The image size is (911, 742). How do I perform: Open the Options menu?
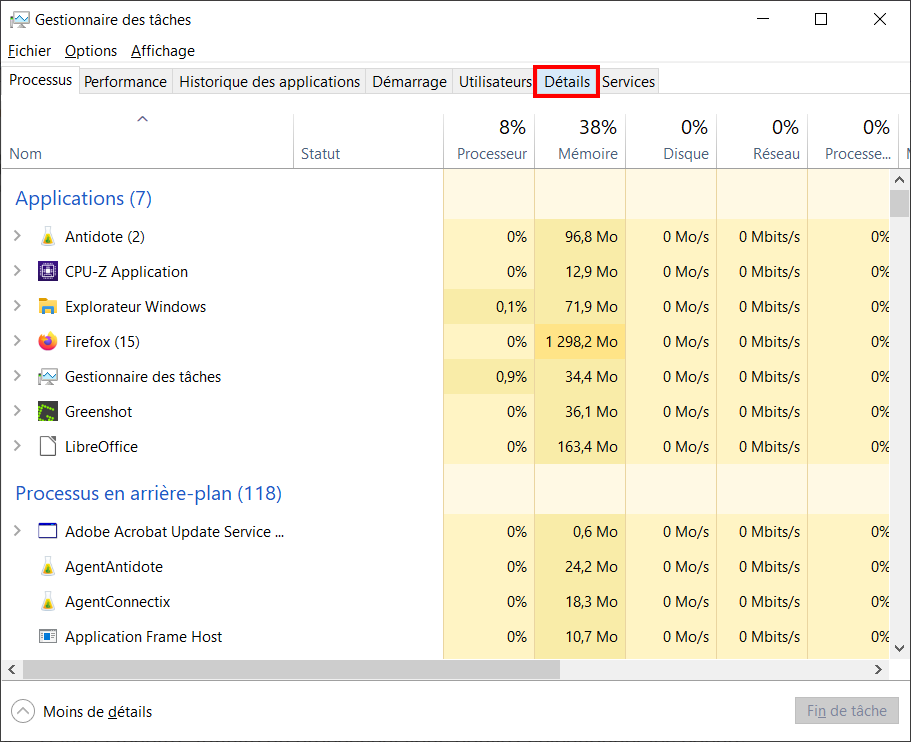(x=91, y=51)
